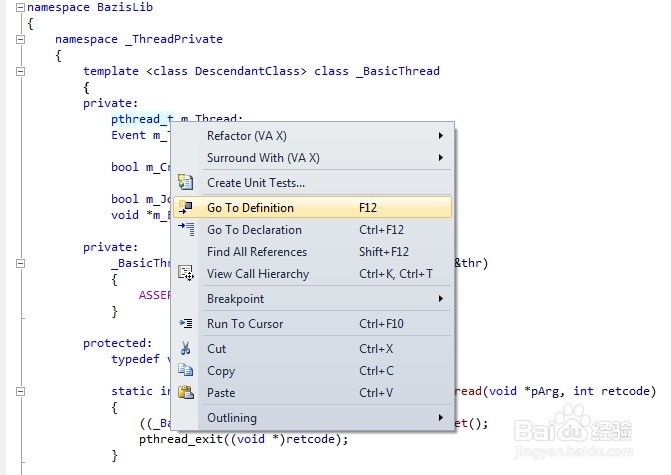The height and width of the screenshot is (475, 671).
Task: Click the Go To Declaration icon
Action: click(186, 229)
